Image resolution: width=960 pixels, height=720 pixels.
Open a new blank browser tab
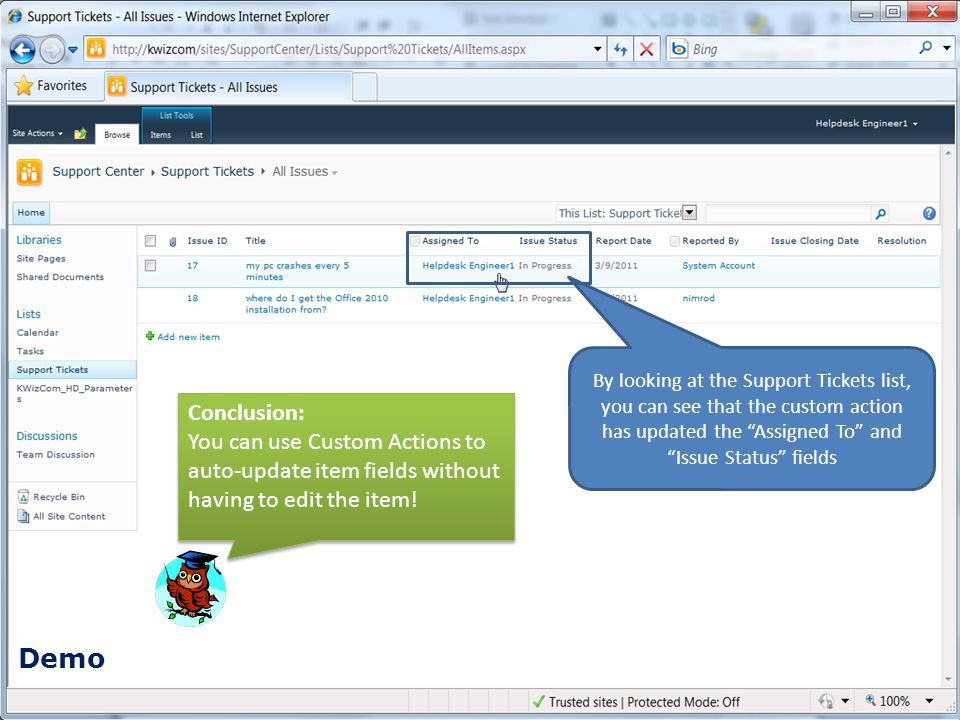click(x=365, y=87)
